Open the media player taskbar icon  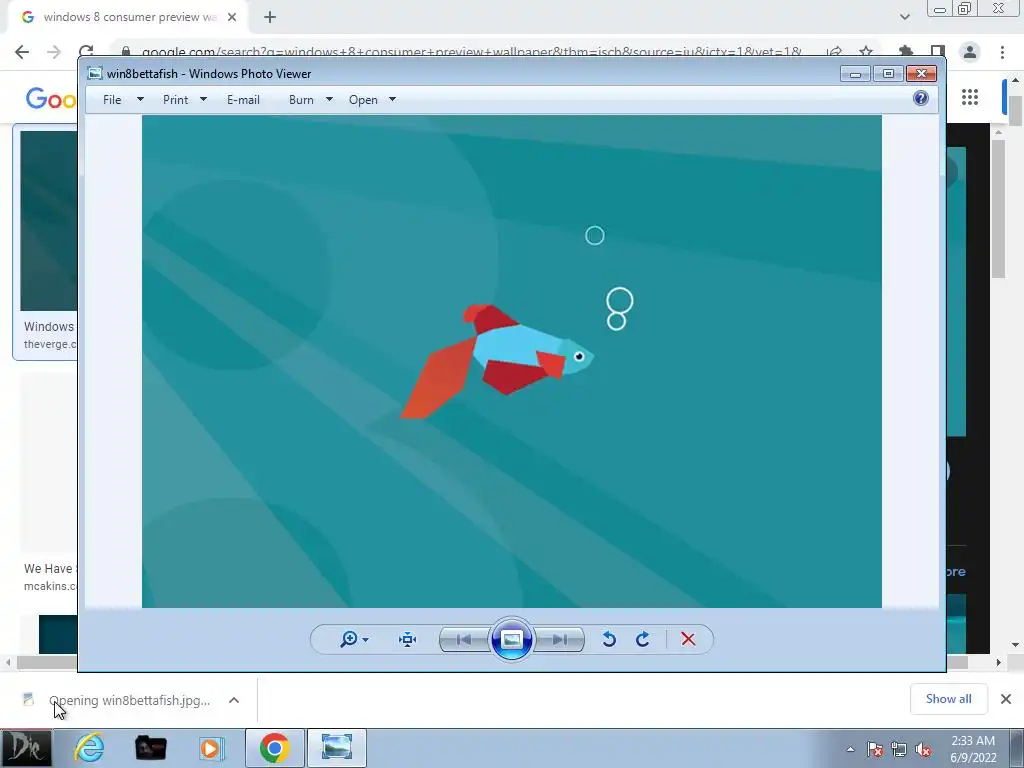click(211, 748)
